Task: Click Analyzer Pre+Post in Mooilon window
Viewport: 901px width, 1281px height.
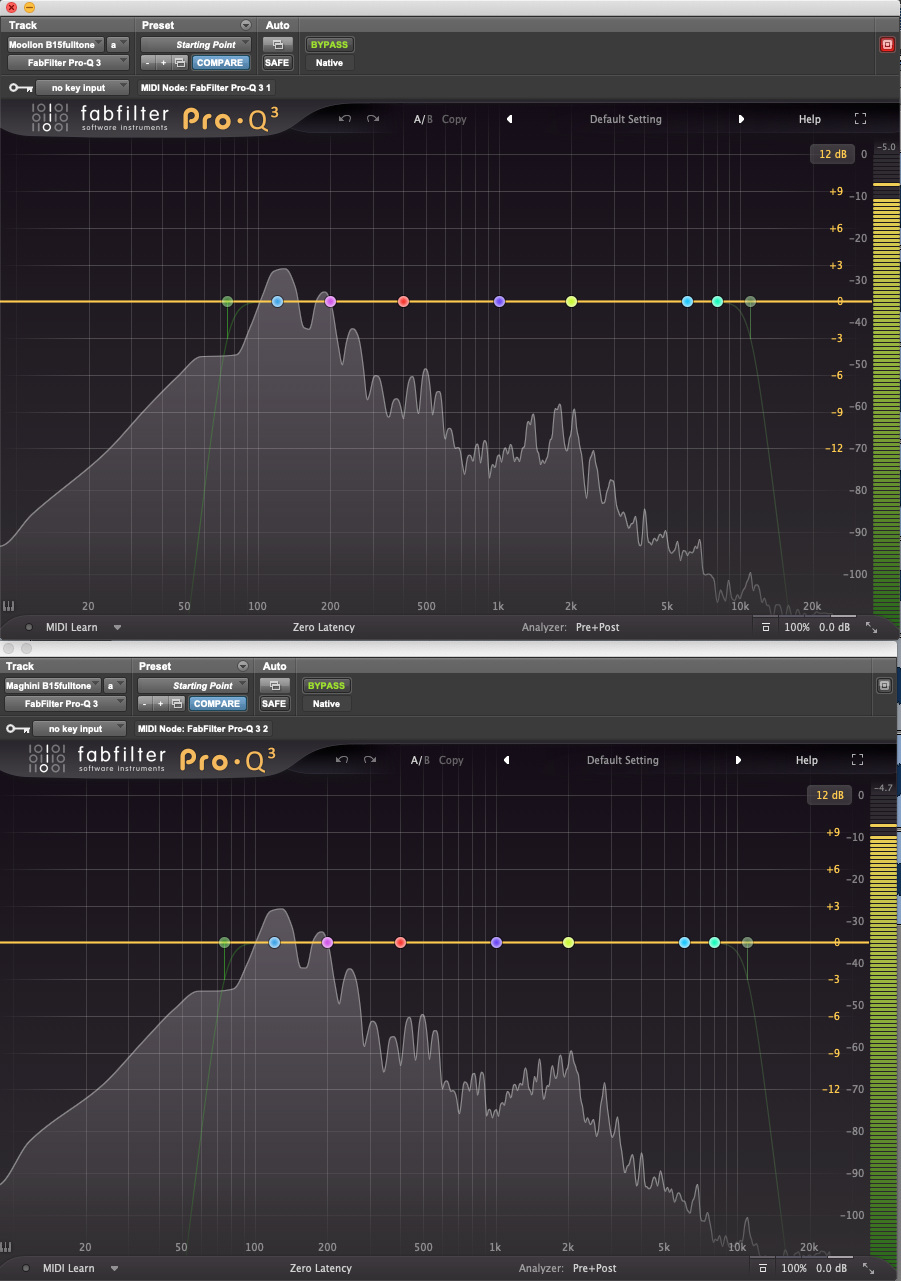Action: coord(598,627)
